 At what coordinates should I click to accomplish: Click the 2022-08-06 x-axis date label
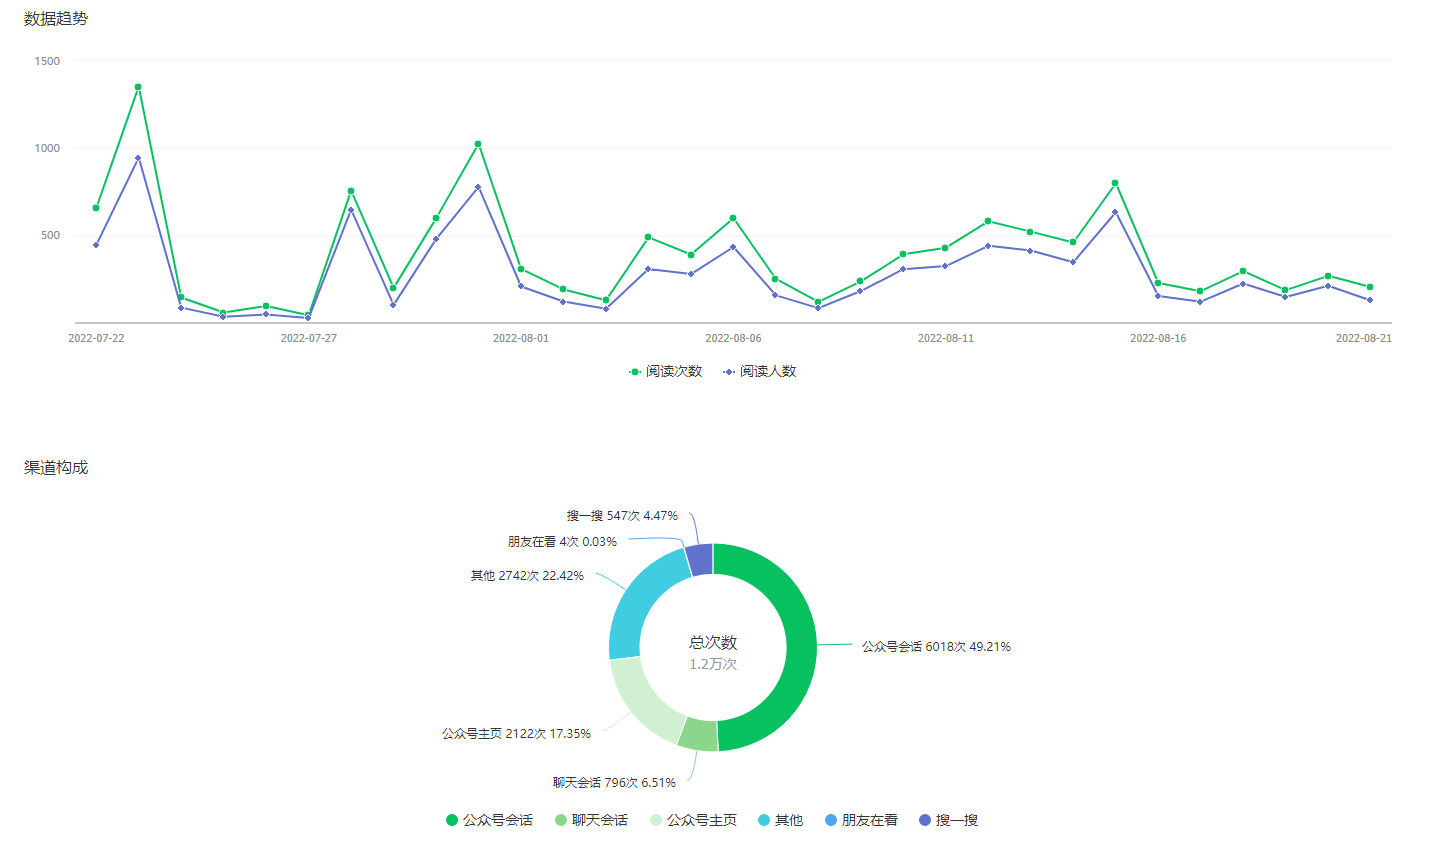pos(733,338)
